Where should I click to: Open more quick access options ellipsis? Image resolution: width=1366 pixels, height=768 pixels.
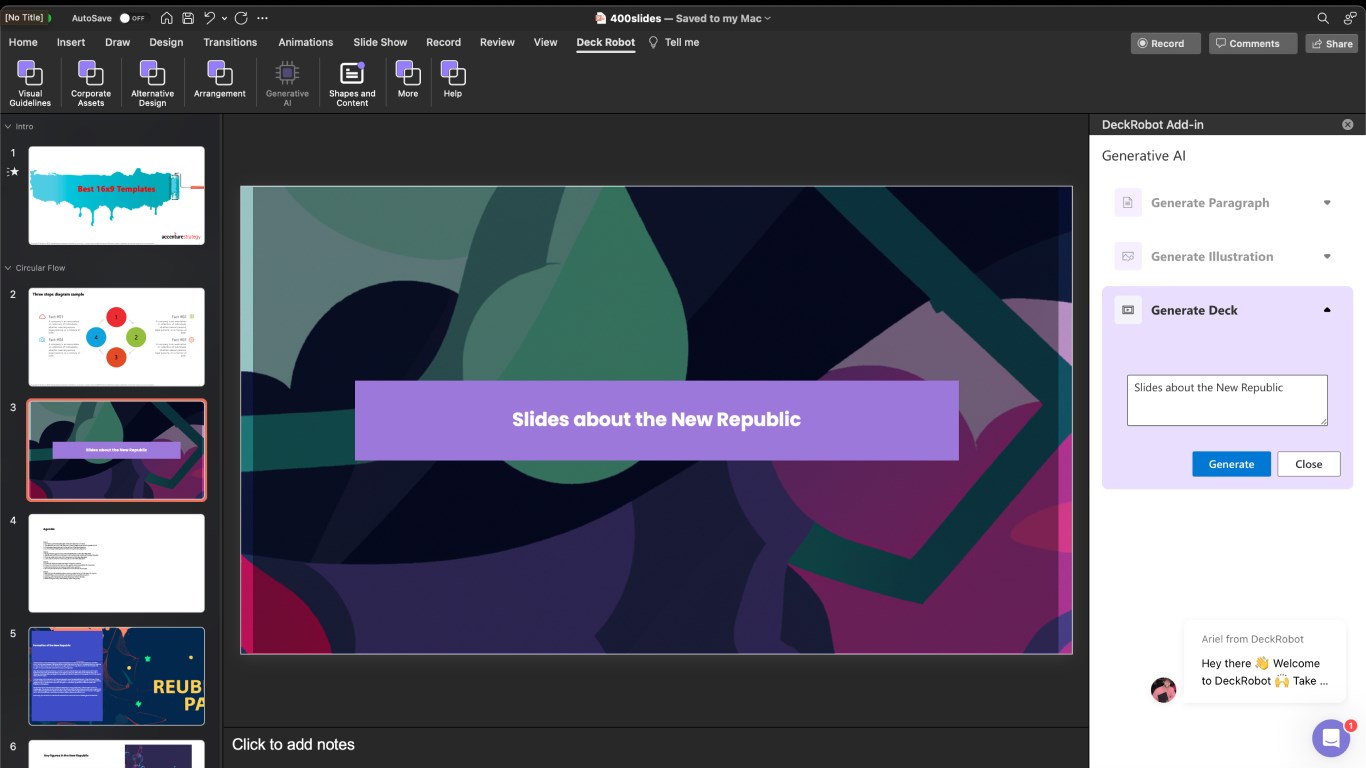pyautogui.click(x=262, y=18)
